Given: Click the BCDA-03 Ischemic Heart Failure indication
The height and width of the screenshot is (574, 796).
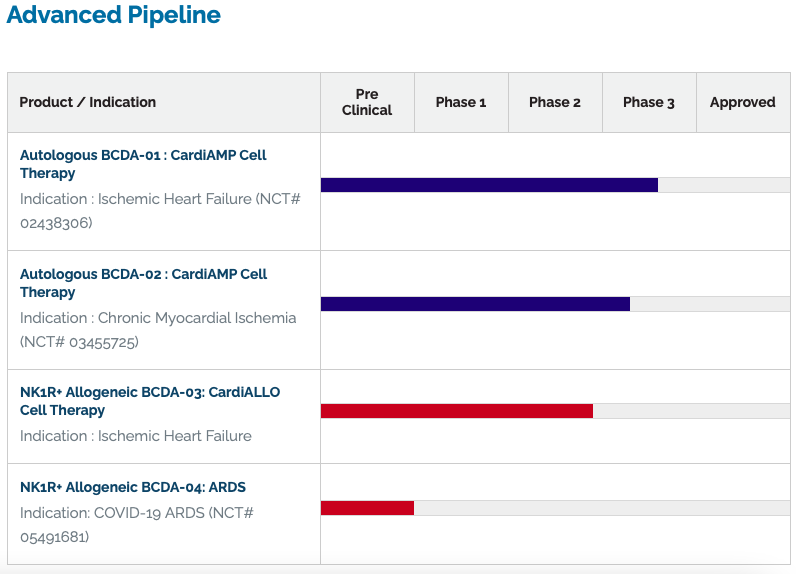Looking at the screenshot, I should (x=136, y=436).
